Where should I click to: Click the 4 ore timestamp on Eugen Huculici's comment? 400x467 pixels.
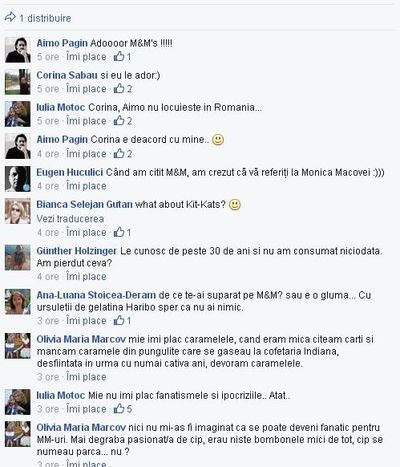[48, 186]
